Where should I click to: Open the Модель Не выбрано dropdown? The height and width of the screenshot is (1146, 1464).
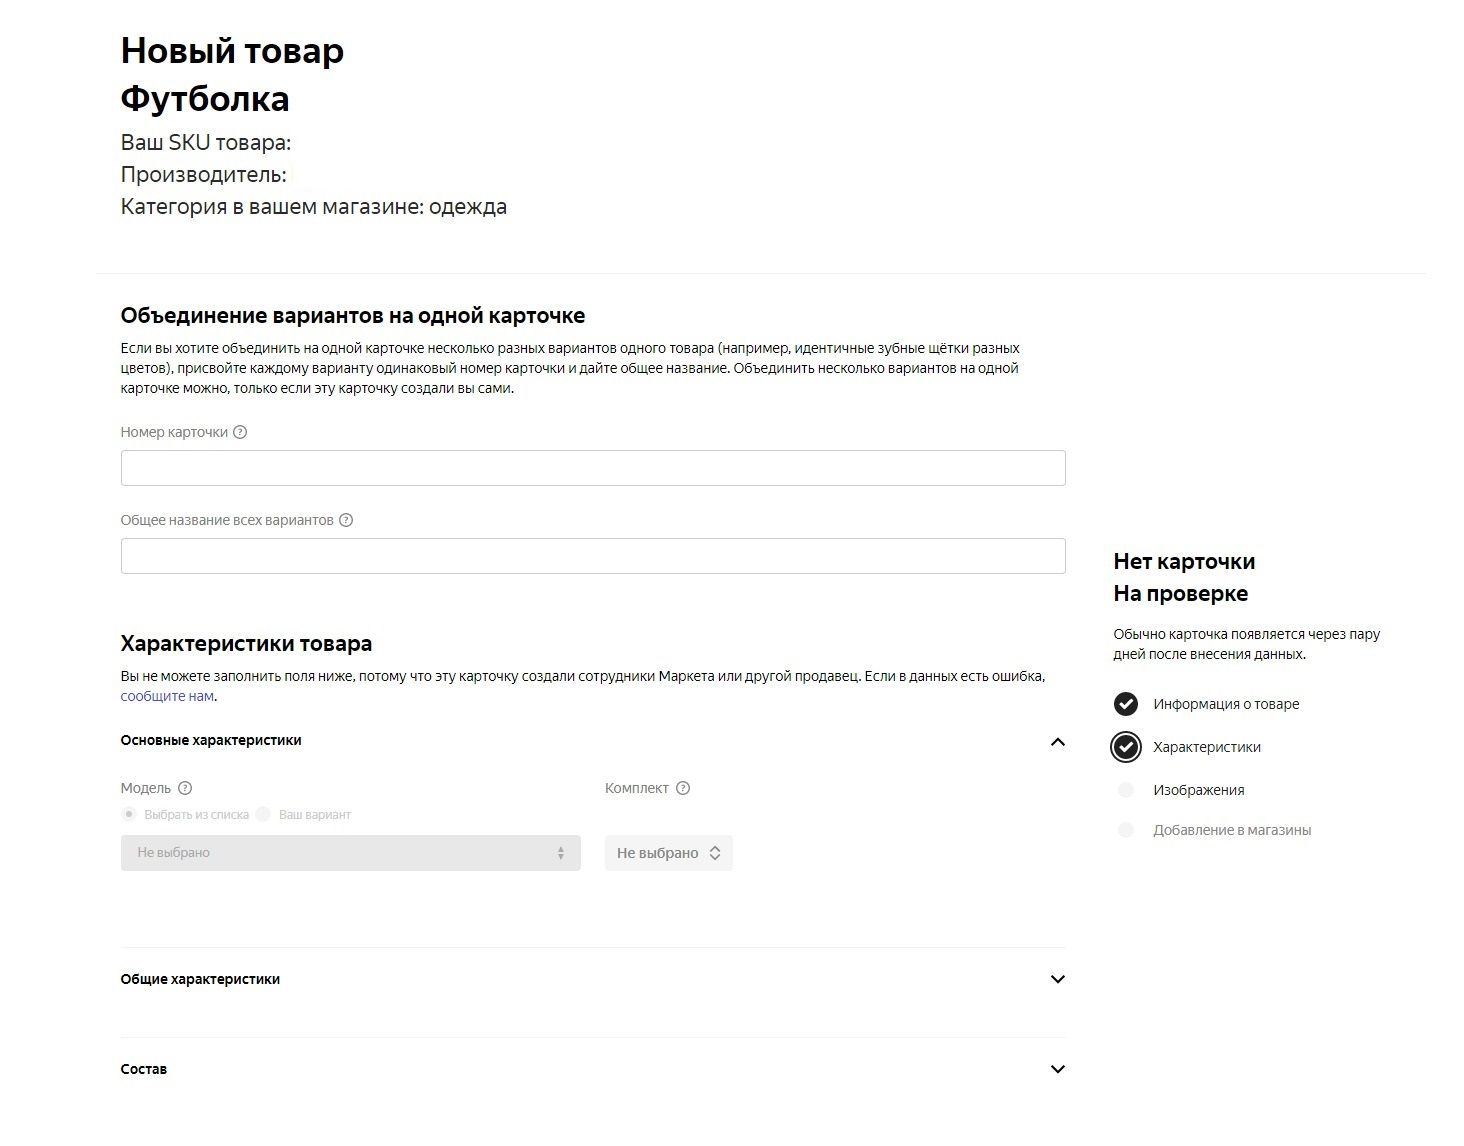pos(351,853)
